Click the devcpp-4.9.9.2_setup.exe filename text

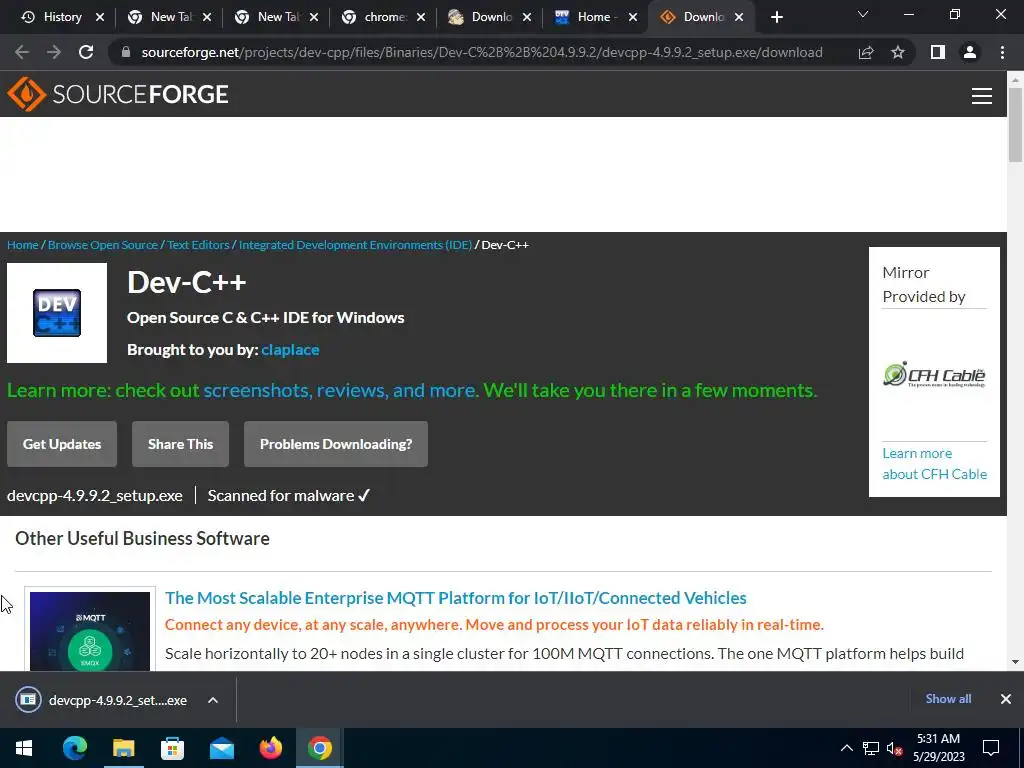coord(95,496)
